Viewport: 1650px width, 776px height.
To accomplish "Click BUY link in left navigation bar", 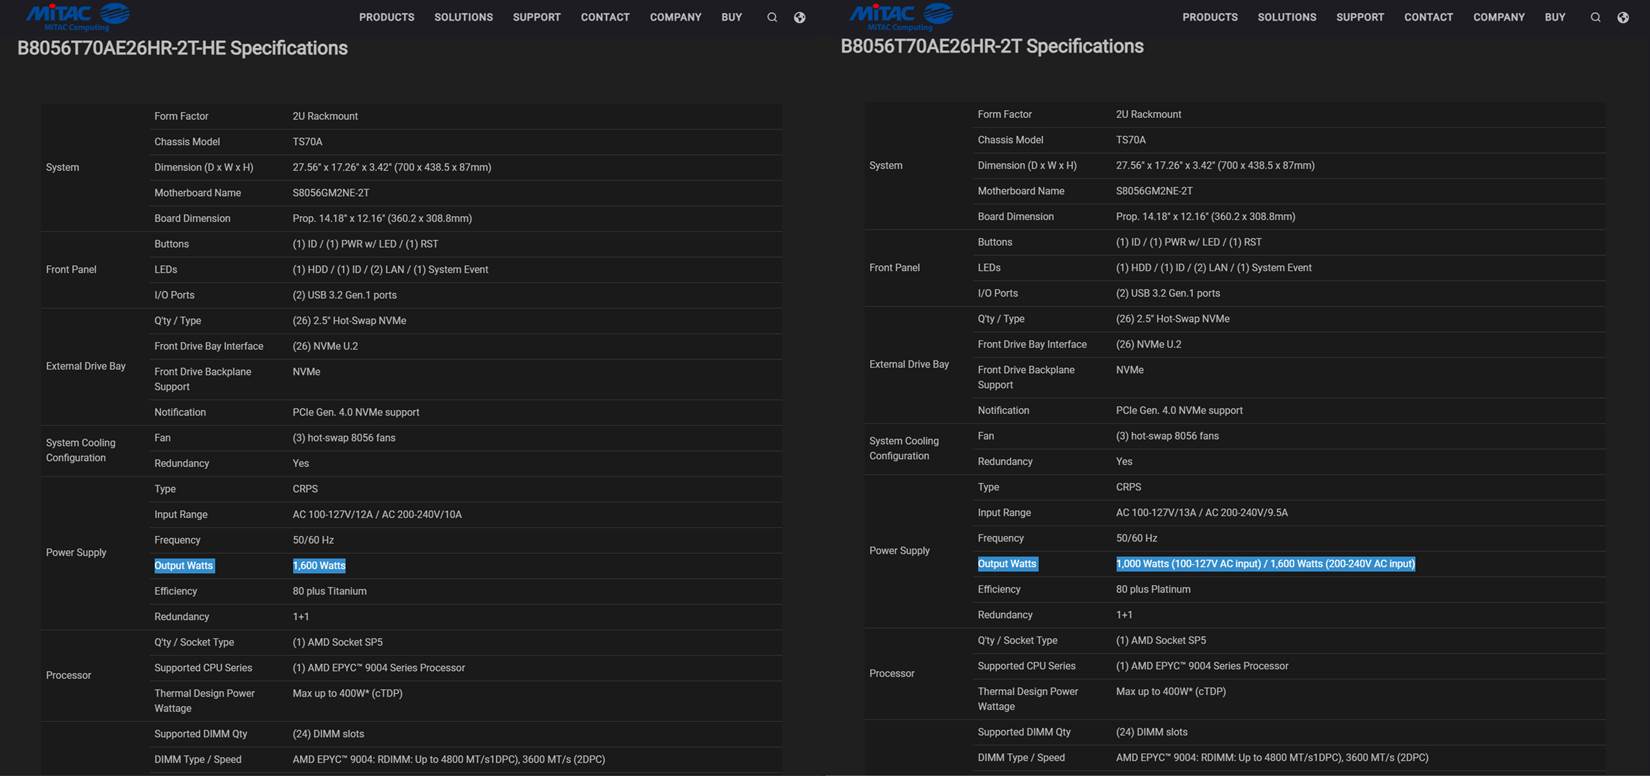I will [731, 17].
